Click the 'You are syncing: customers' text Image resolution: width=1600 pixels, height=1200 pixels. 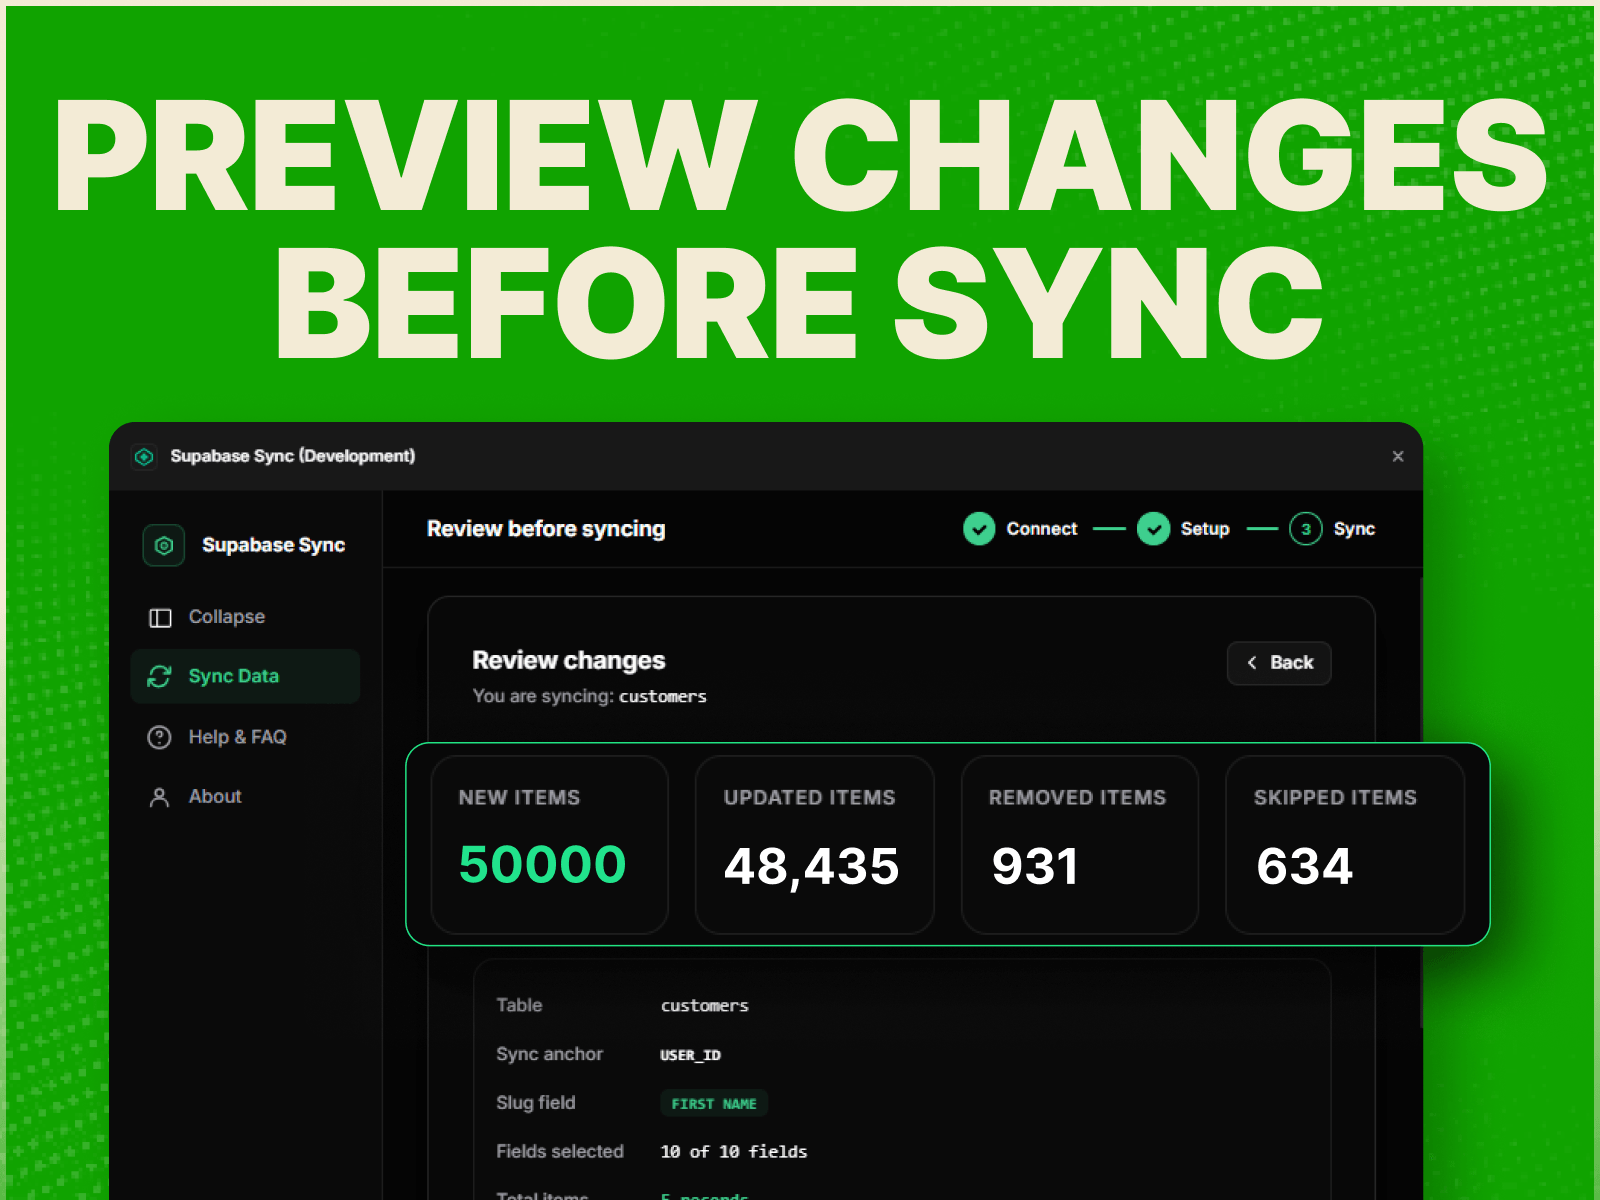(x=590, y=696)
